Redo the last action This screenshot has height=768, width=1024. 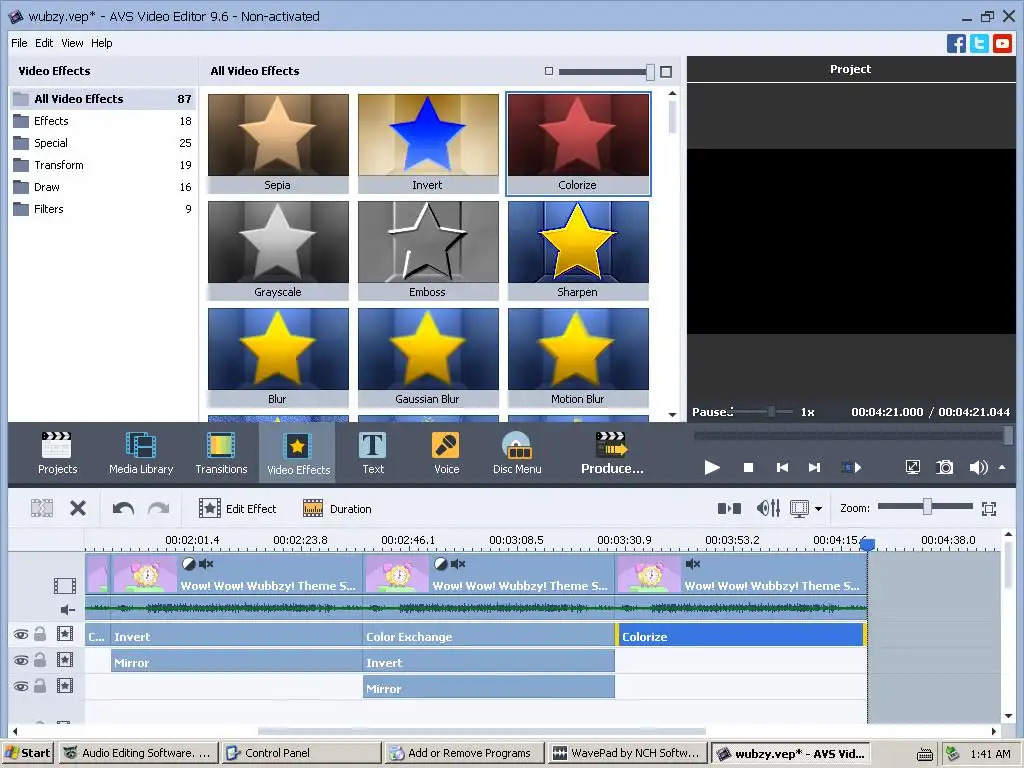point(159,508)
